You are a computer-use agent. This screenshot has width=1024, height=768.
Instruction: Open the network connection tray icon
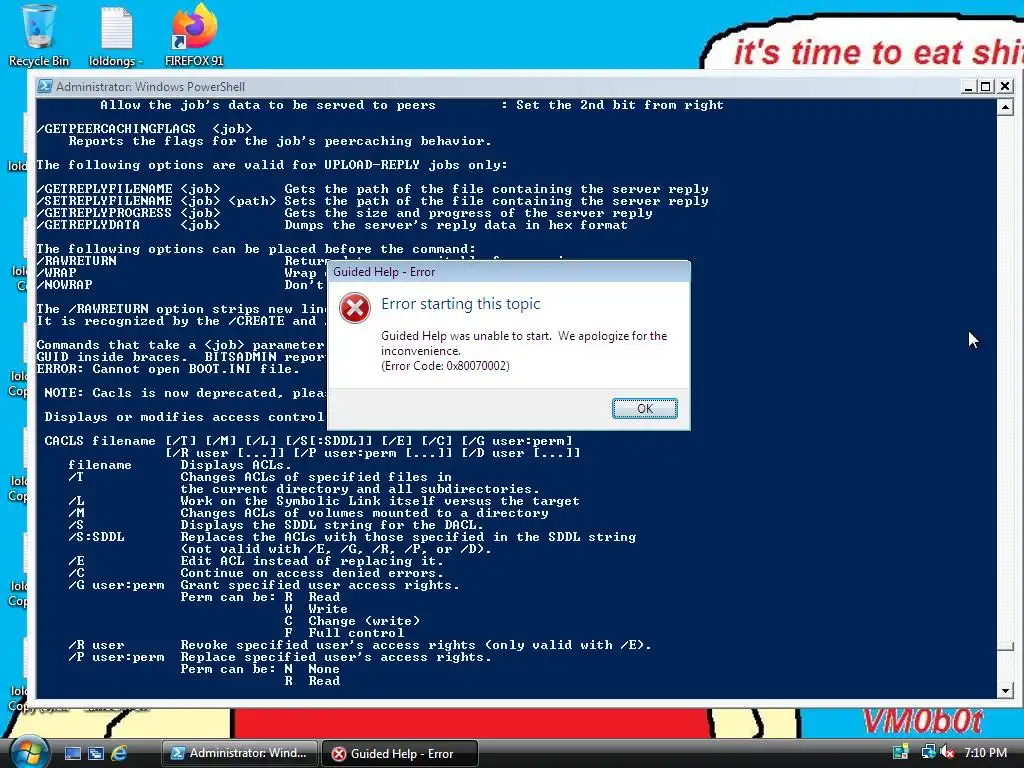tap(928, 753)
